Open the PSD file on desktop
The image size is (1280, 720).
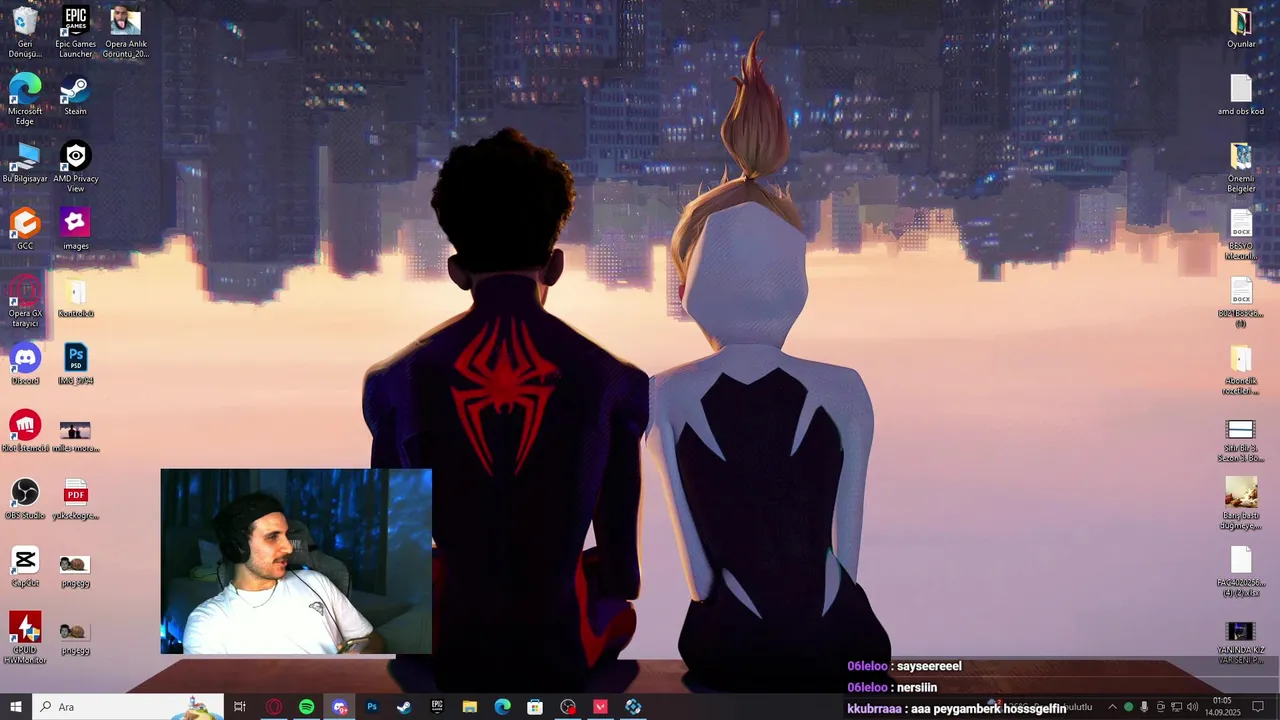[x=75, y=365]
